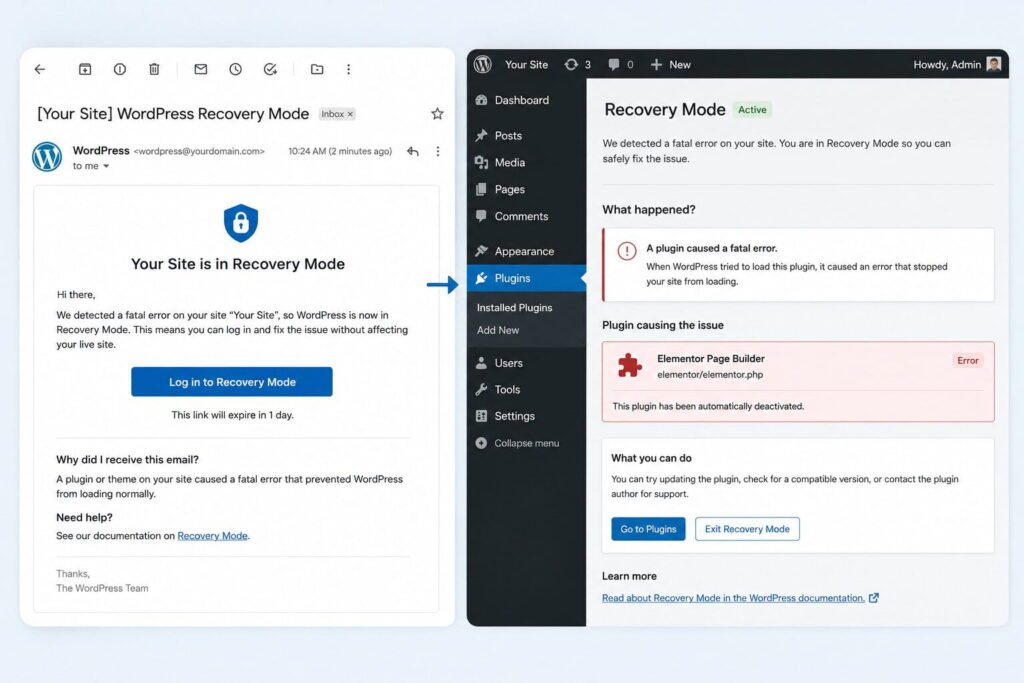Viewport: 1024px width, 683px height.
Task: Click the sender address wordpress@yourdomain.com
Action: 199,151
